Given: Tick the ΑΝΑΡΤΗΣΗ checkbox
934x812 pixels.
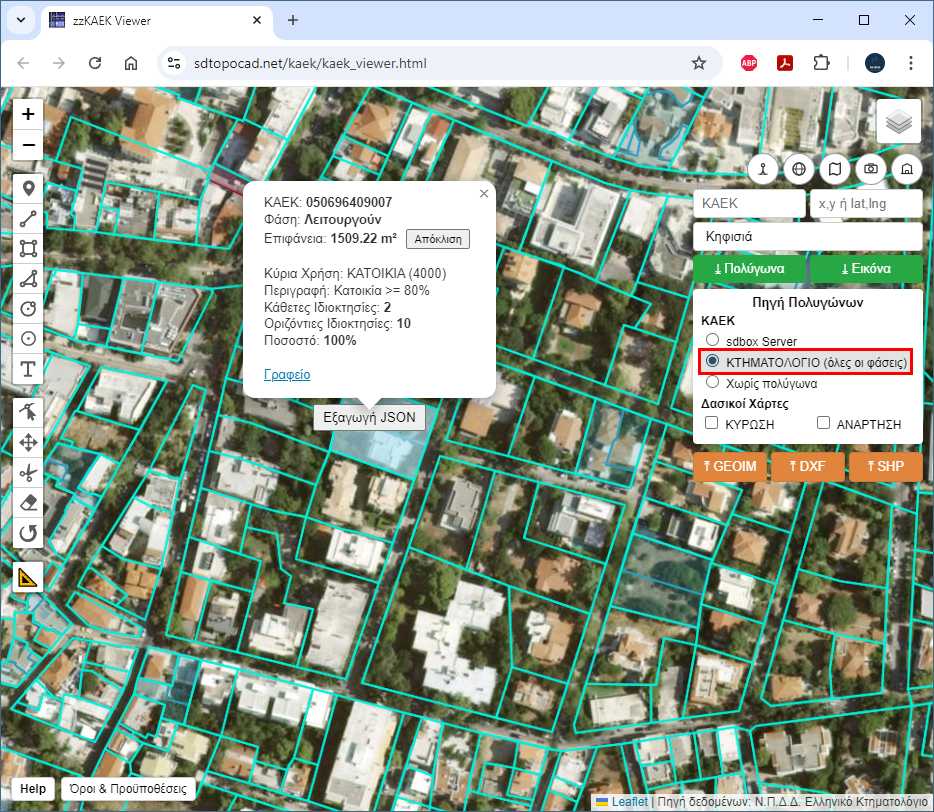Looking at the screenshot, I should point(824,424).
